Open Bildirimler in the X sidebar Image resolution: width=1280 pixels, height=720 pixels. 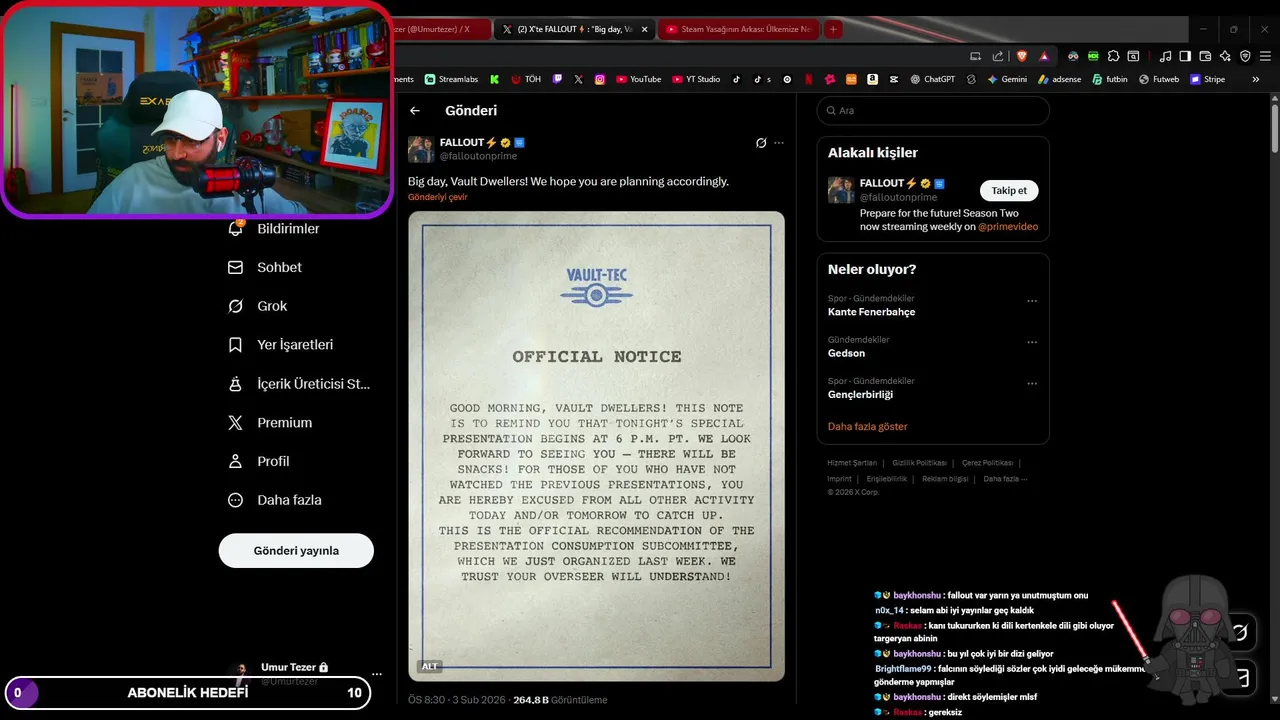pyautogui.click(x=274, y=229)
